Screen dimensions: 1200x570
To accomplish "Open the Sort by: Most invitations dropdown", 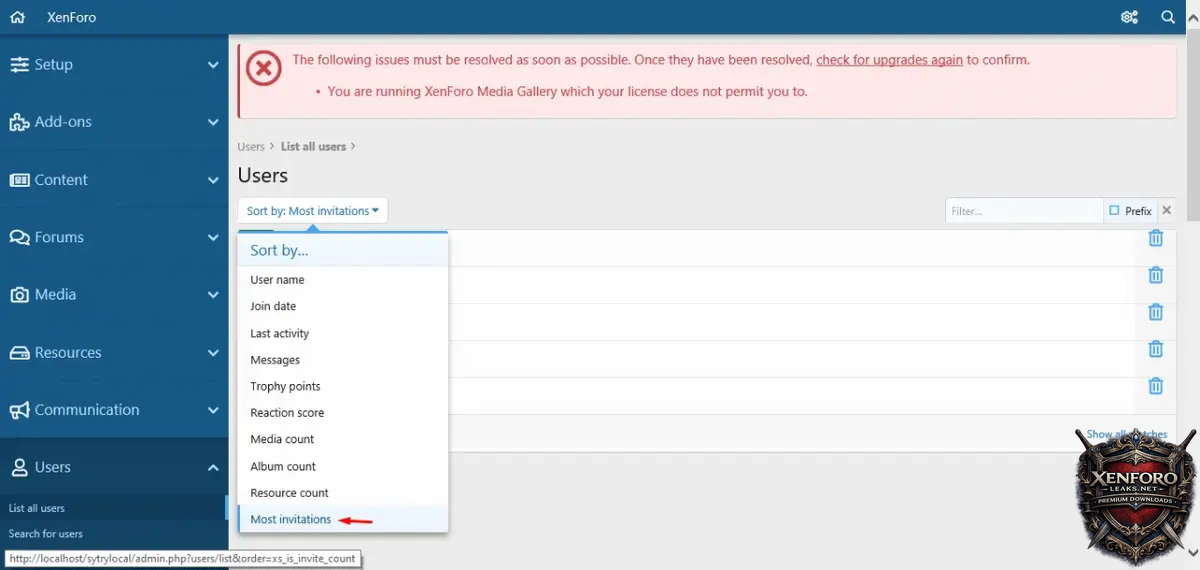I will (312, 211).
